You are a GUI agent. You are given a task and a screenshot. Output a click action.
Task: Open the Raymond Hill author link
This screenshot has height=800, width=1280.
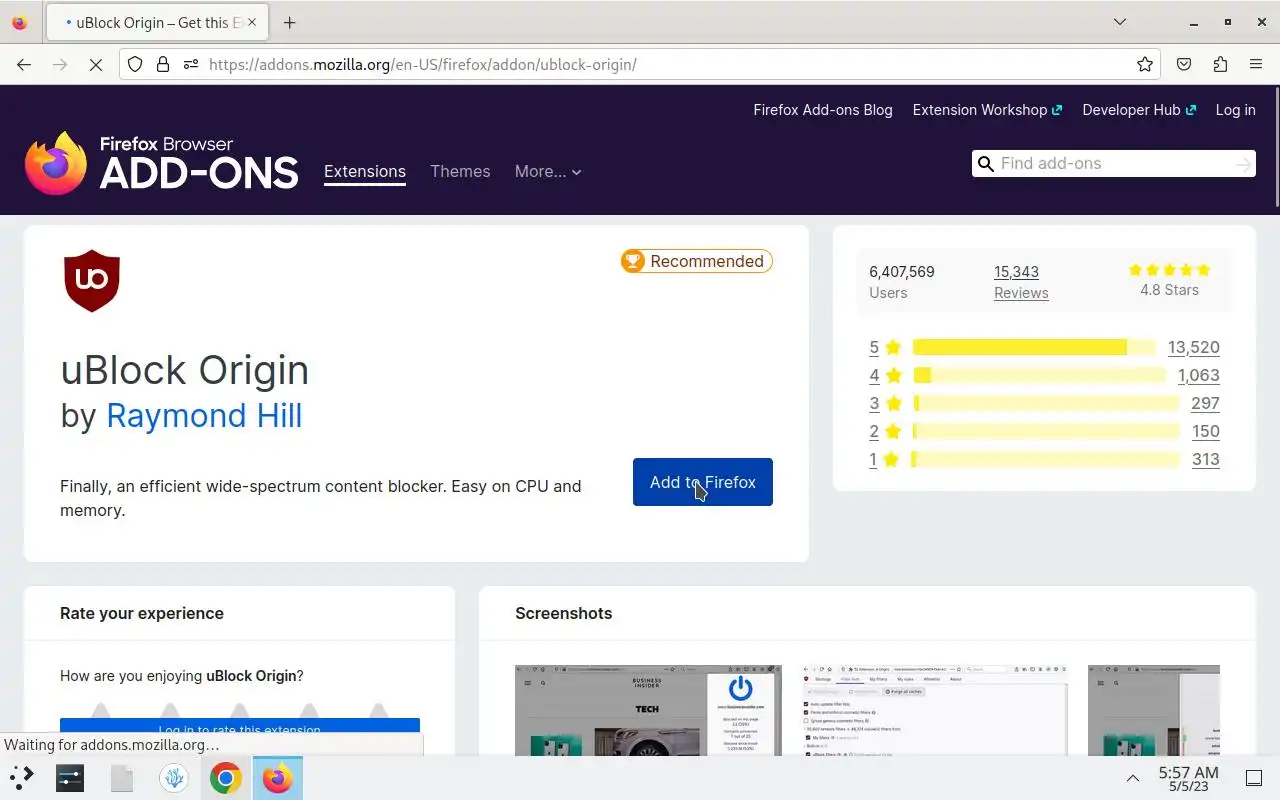(204, 415)
